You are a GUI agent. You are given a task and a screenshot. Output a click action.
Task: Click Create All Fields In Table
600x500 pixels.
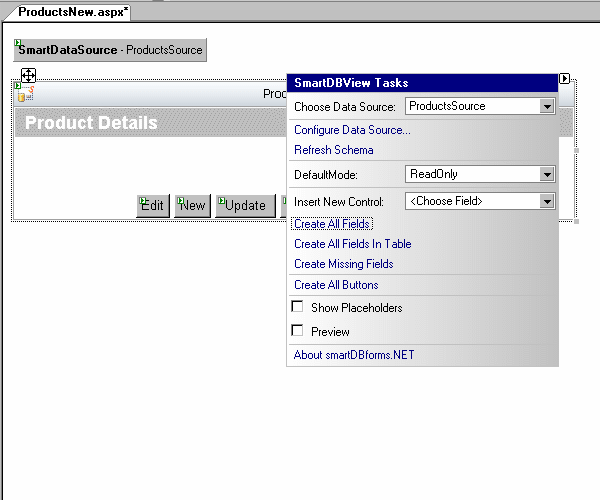tap(352, 244)
